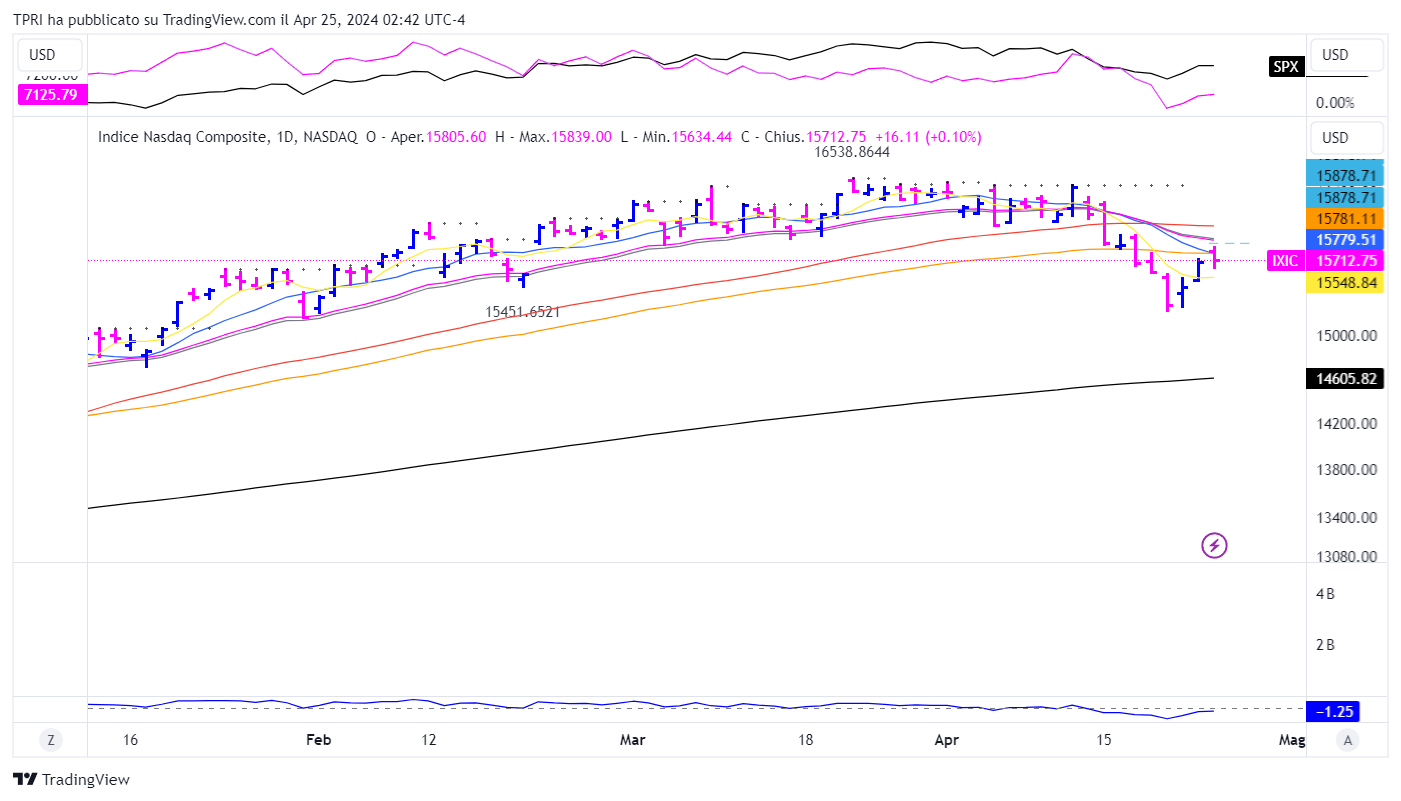1401x801 pixels.
Task: Open the USD currency selector at top left
Action: [42, 55]
